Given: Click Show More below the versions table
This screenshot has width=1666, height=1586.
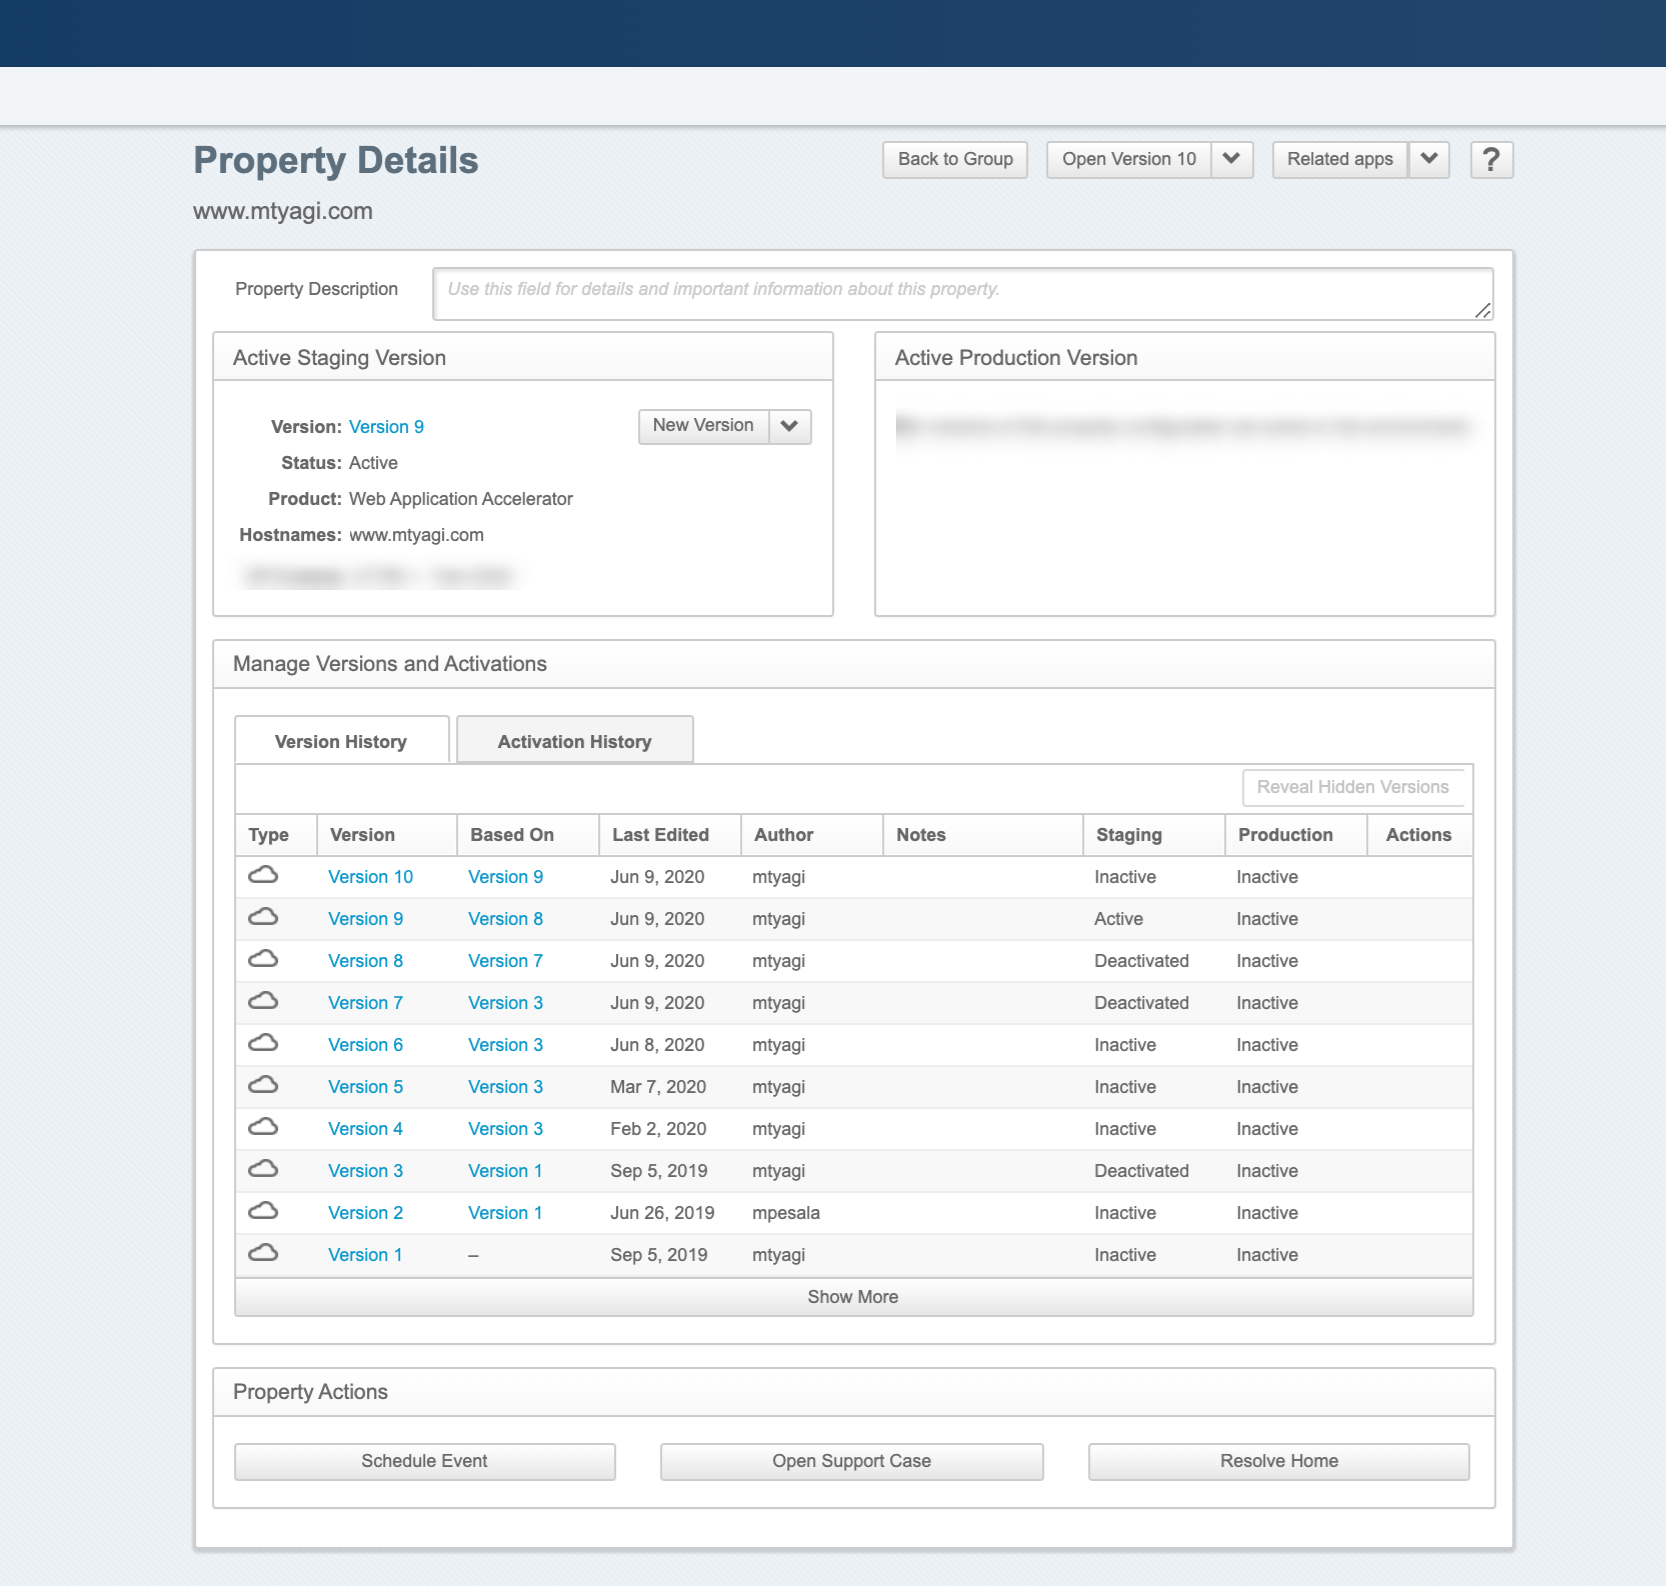Looking at the screenshot, I should point(853,1297).
